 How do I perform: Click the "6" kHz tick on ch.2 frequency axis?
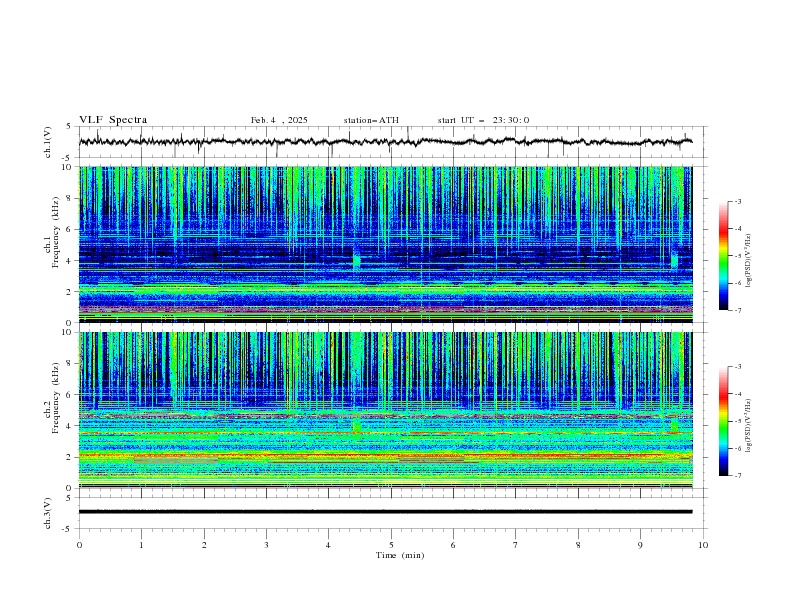pos(70,395)
